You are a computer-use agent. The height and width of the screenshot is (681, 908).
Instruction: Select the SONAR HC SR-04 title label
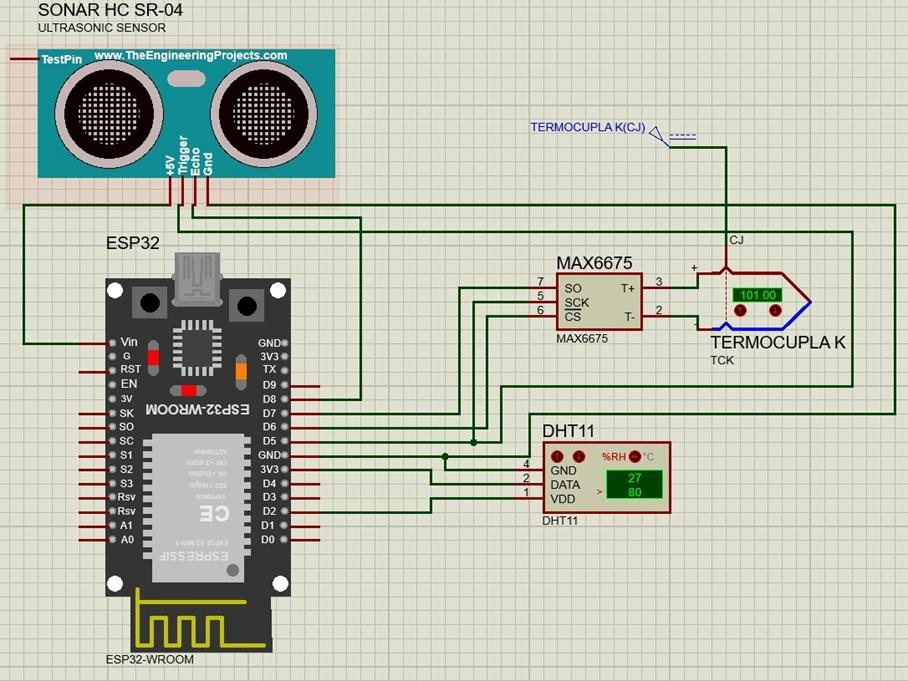110,10
